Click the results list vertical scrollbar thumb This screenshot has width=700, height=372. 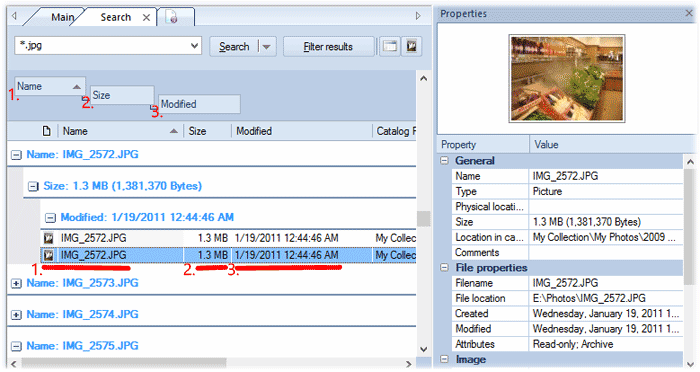coord(423,219)
